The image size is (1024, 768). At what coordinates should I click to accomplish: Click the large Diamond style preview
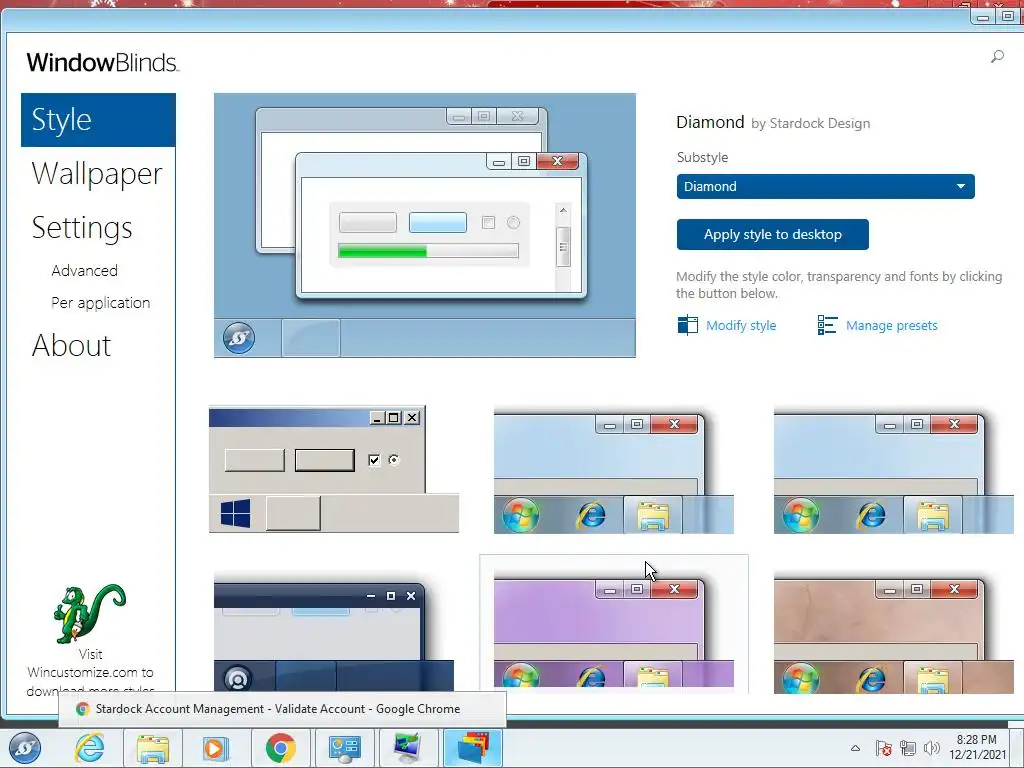click(424, 225)
